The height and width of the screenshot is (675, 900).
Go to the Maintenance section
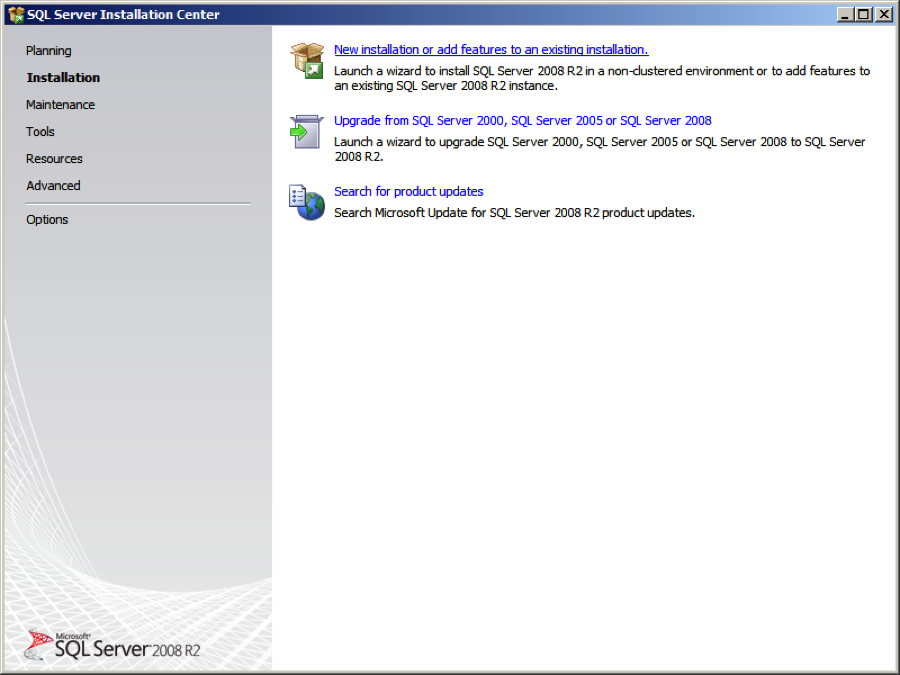(x=60, y=104)
